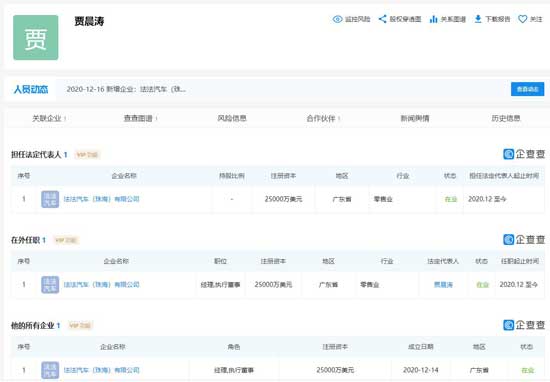Click VIP badge beside 担任法定代表人
Viewport: 550px width, 382px height.
(x=87, y=155)
